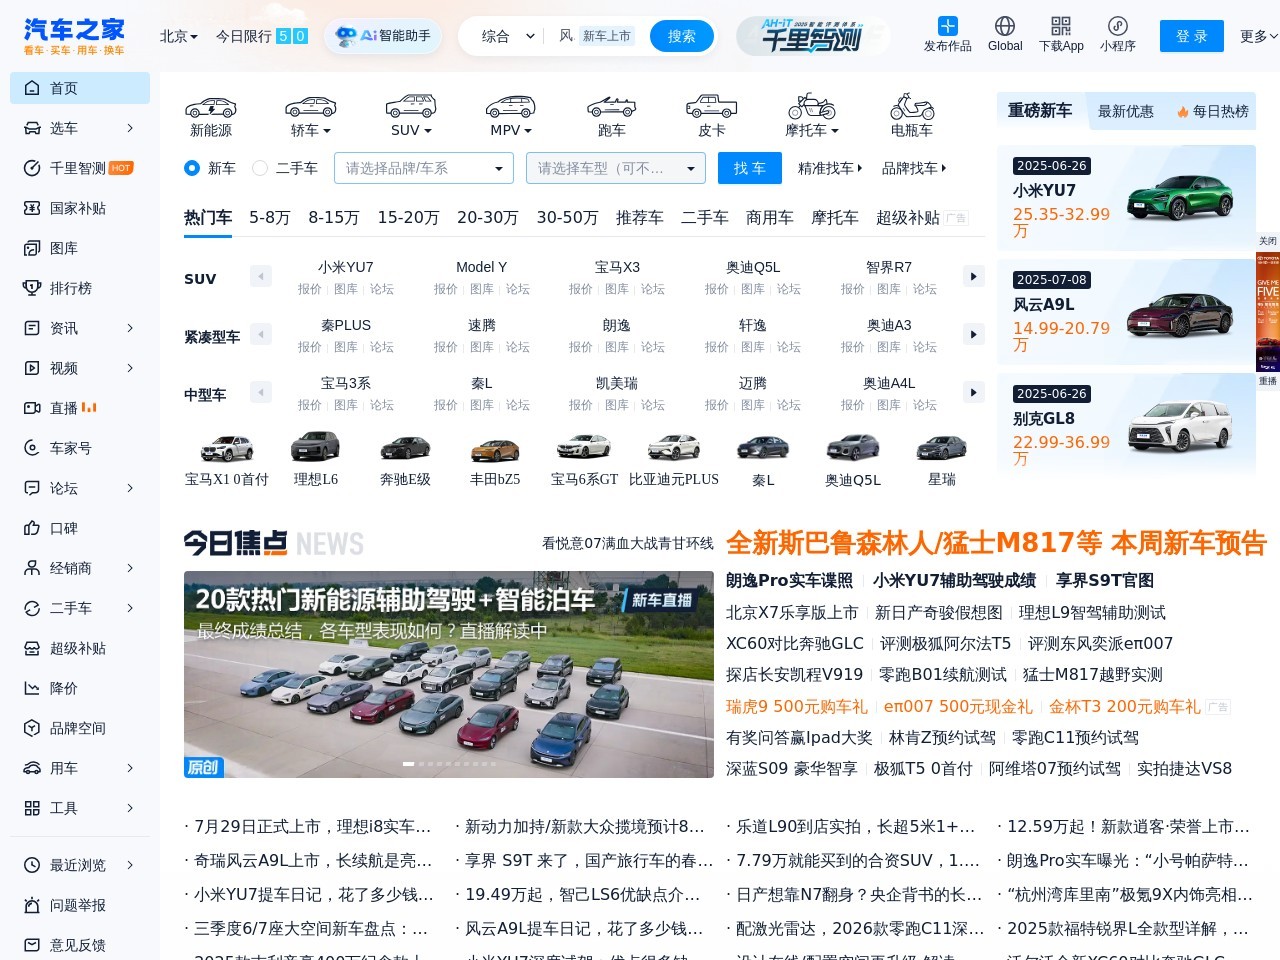Viewport: 1280px width, 960px height.
Task: Open the 图库 sidebar icon
Action: point(62,248)
